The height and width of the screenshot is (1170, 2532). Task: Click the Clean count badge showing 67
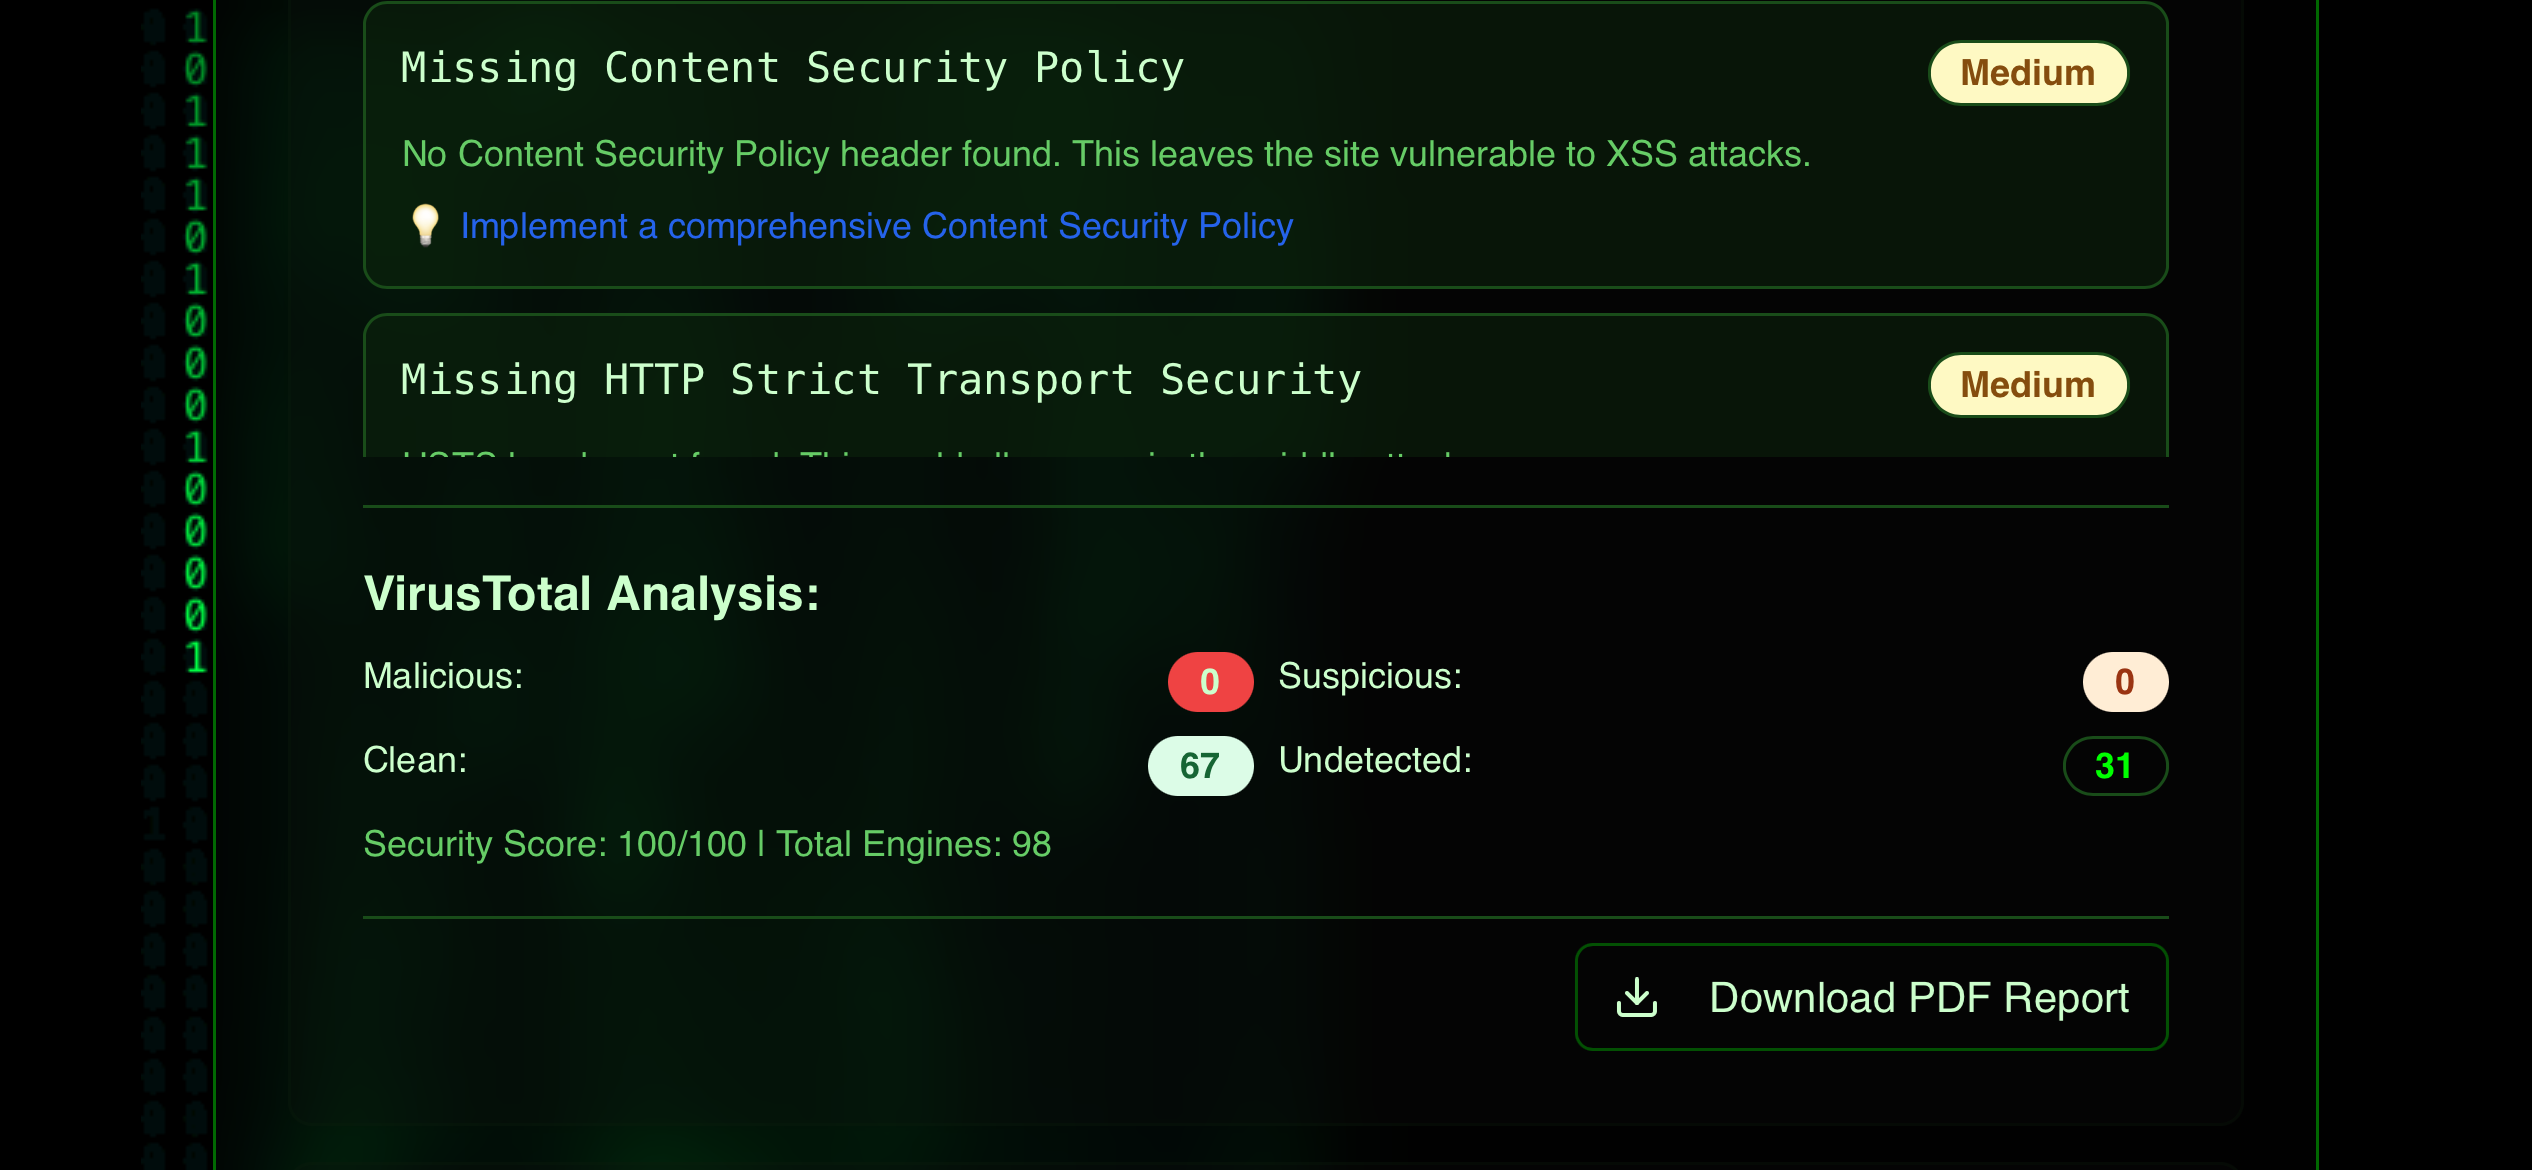[x=1200, y=765]
